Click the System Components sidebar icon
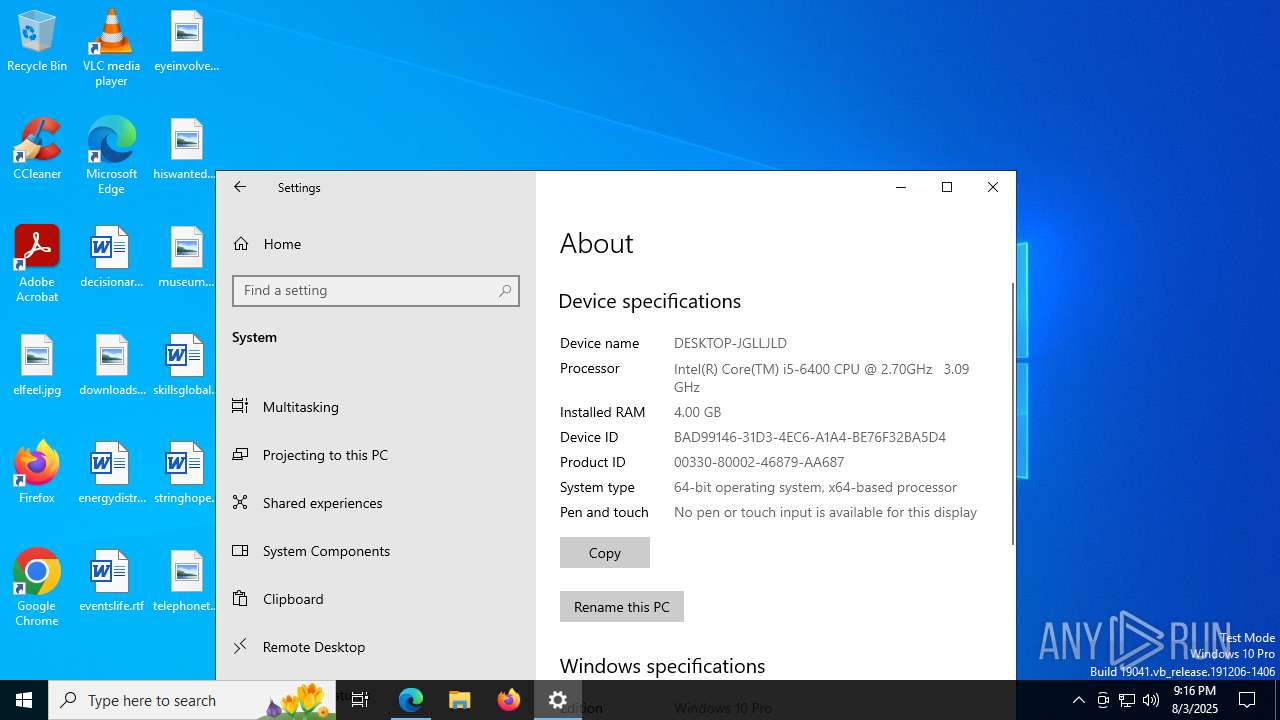The height and width of the screenshot is (720, 1280). click(240, 550)
